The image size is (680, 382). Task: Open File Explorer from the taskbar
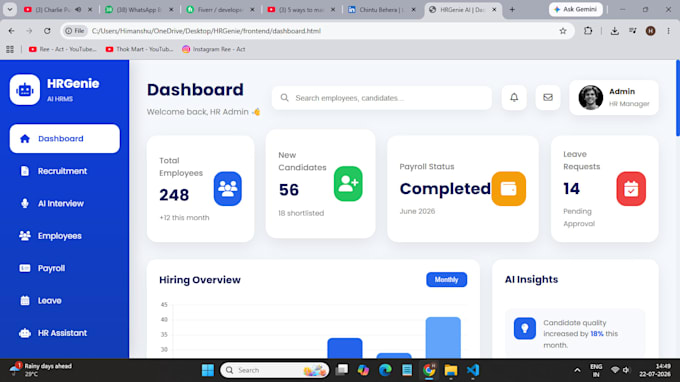pos(451,370)
